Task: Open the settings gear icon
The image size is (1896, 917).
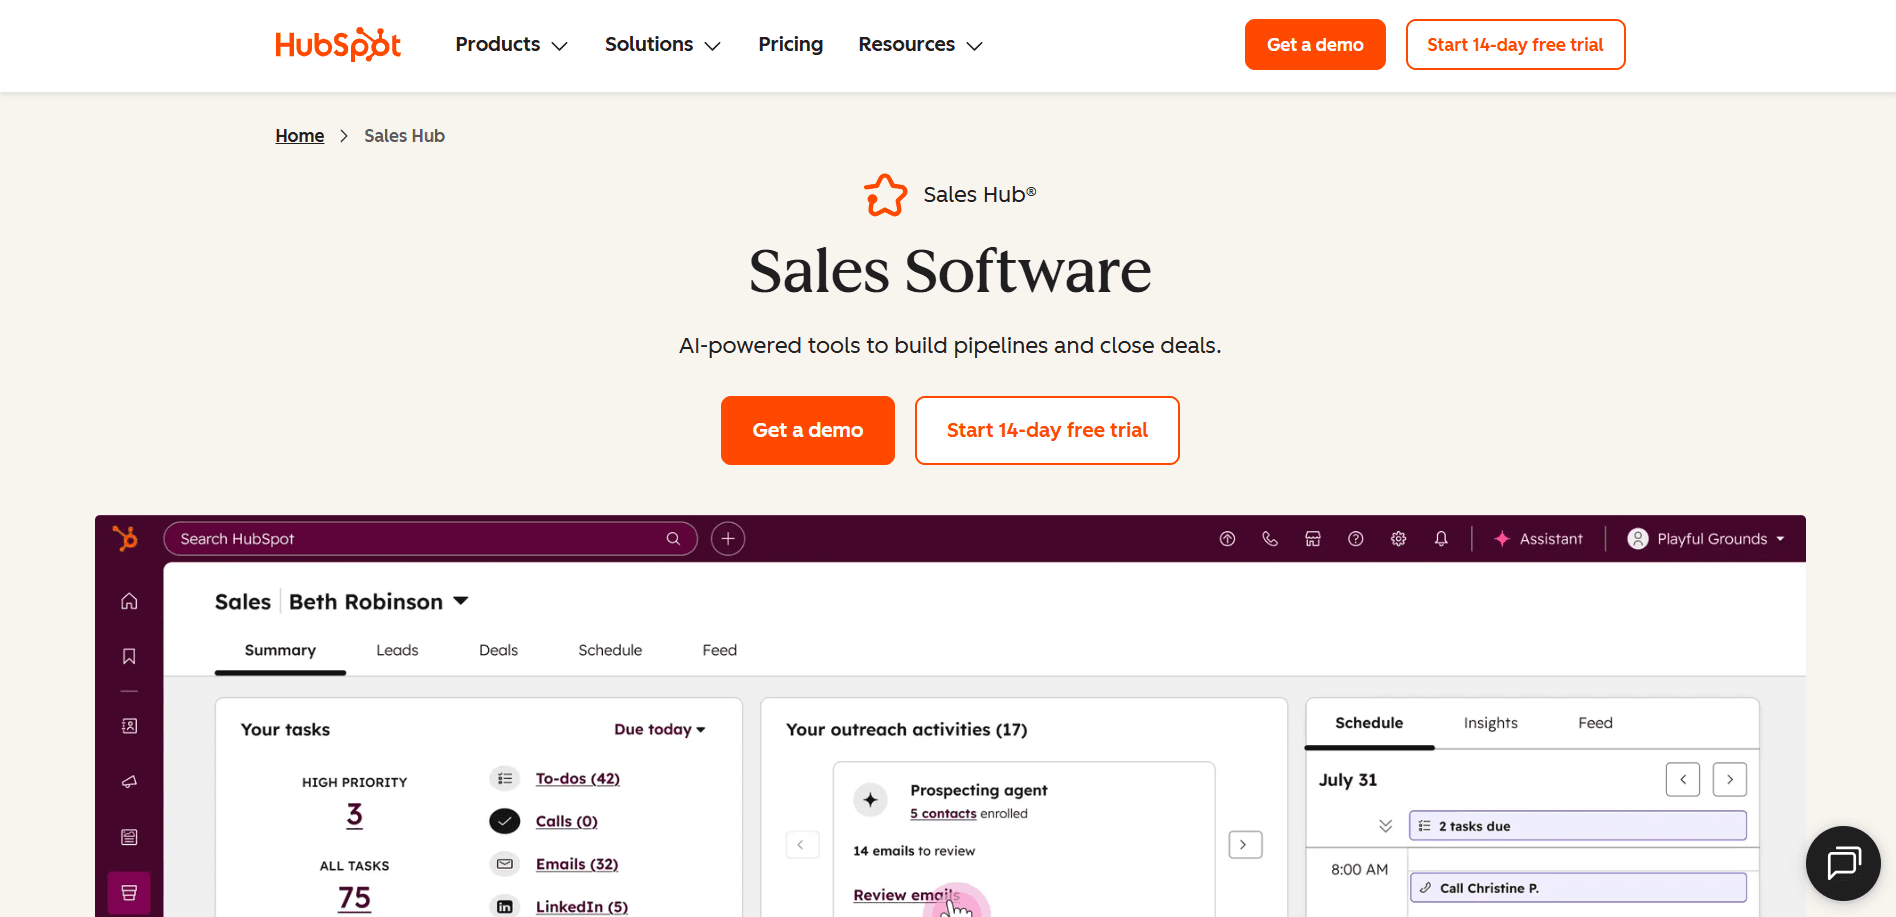Action: click(1398, 539)
